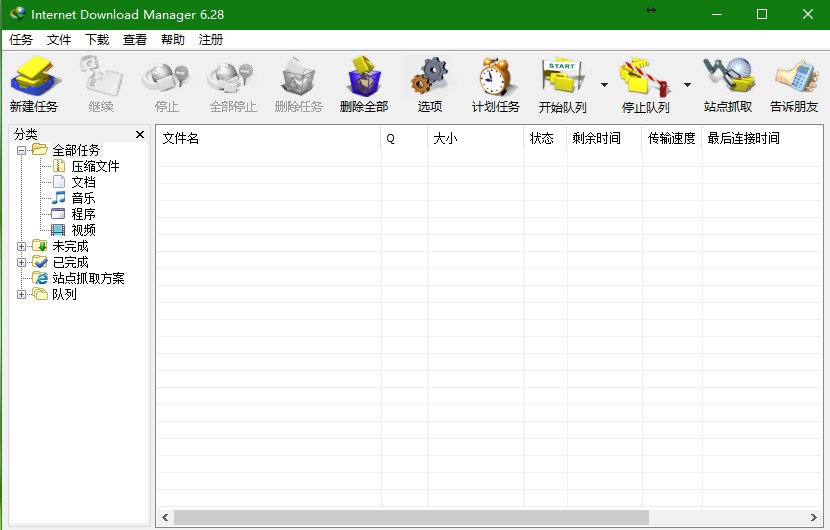830x530 pixels.
Task: Maximize the Internet Download Manager window
Action: pos(762,14)
